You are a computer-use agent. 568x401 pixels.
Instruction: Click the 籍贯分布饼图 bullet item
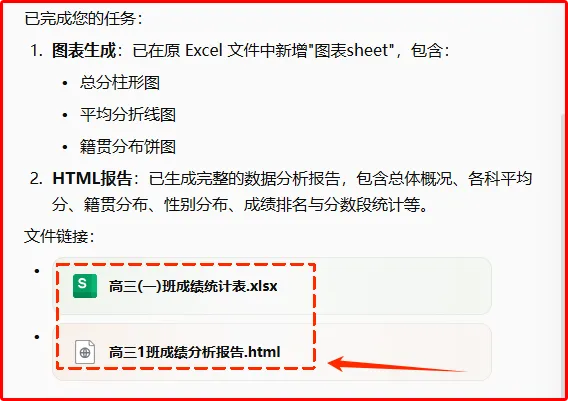point(128,147)
